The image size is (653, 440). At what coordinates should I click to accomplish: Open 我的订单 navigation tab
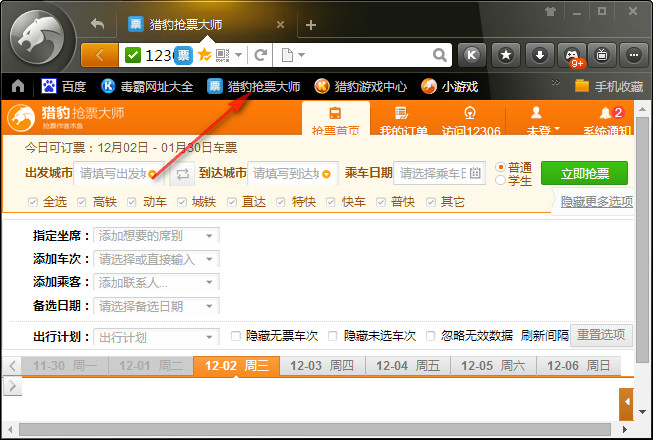404,120
